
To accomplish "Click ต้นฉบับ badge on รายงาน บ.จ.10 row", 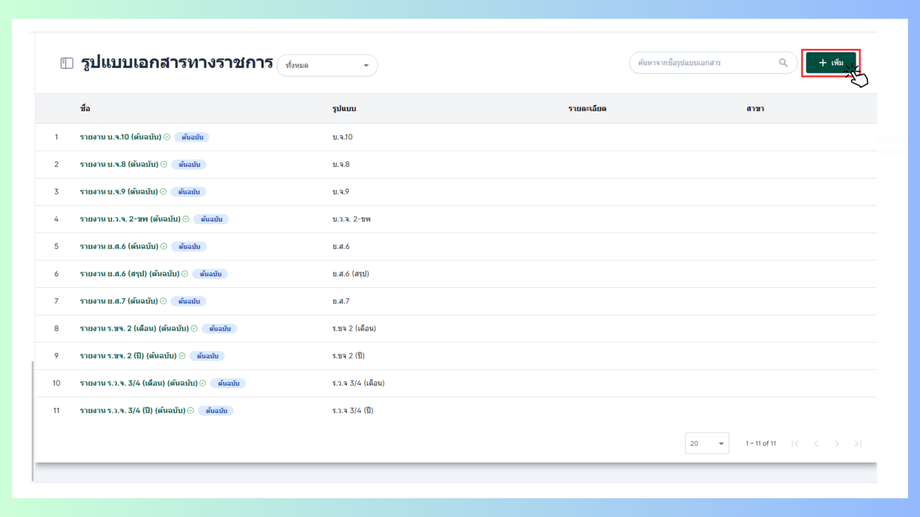I will point(192,137).
